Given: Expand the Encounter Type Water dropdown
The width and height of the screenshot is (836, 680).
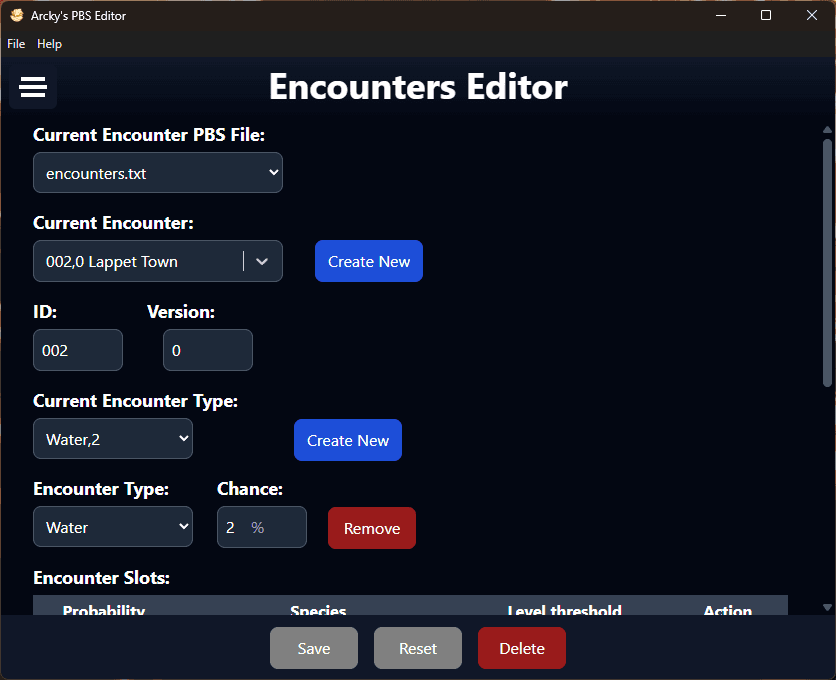Looking at the screenshot, I should [x=113, y=527].
